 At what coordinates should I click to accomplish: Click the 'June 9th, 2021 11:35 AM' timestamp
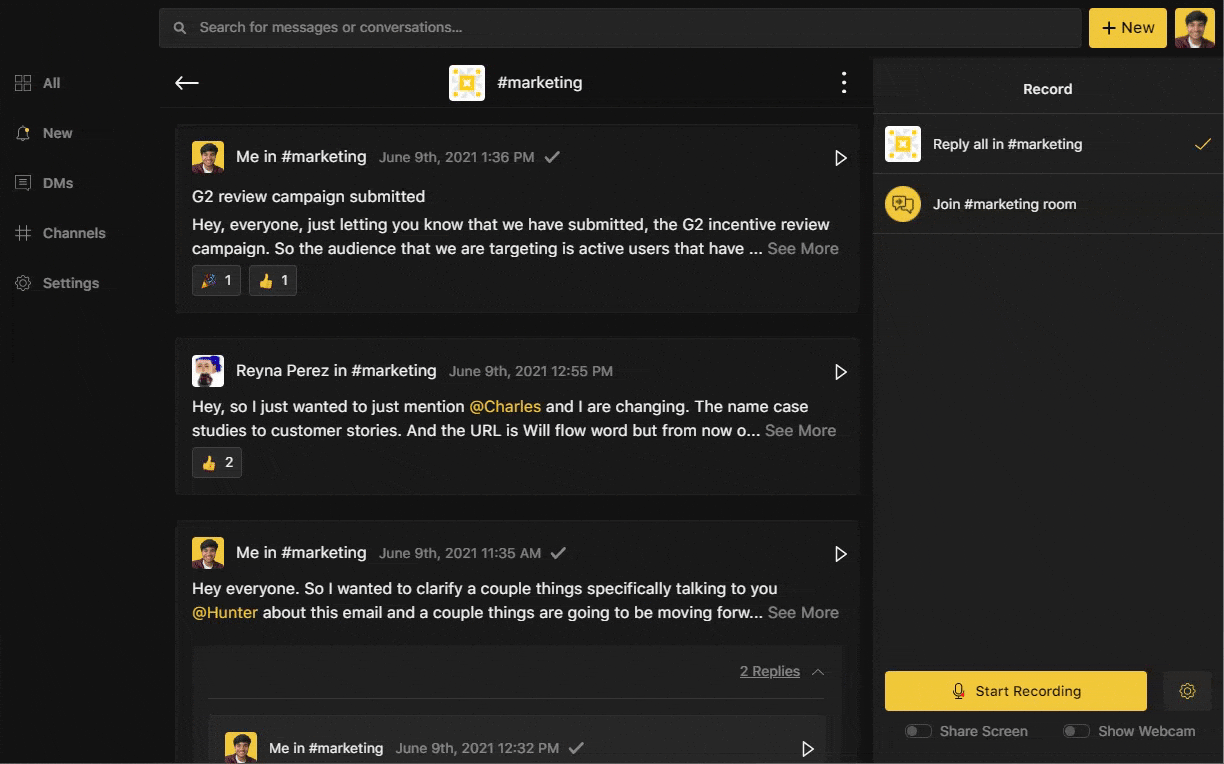[x=460, y=553]
